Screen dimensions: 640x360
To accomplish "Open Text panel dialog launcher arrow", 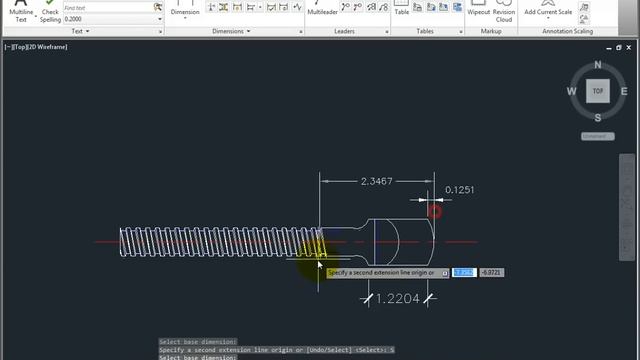I will (x=160, y=31).
